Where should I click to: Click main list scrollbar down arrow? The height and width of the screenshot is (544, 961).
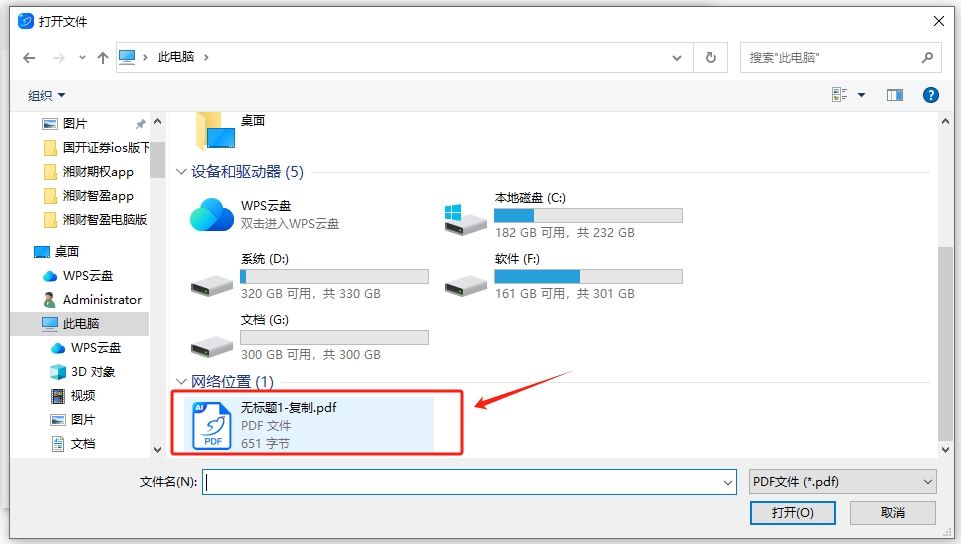(x=945, y=450)
